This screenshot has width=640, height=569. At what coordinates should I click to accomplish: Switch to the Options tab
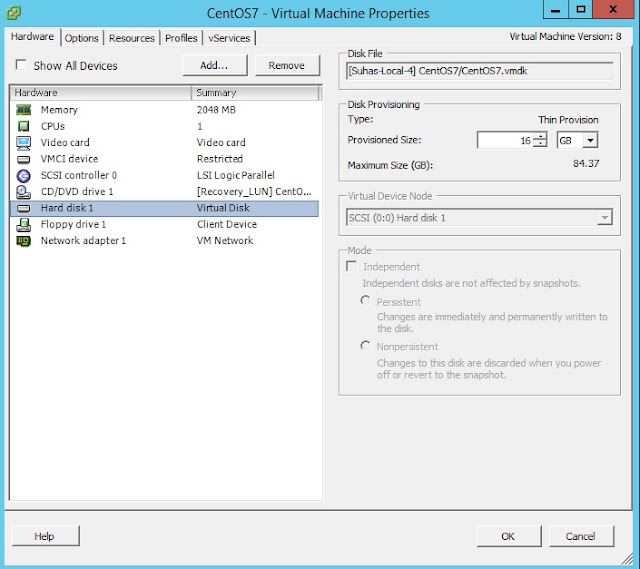(x=82, y=38)
